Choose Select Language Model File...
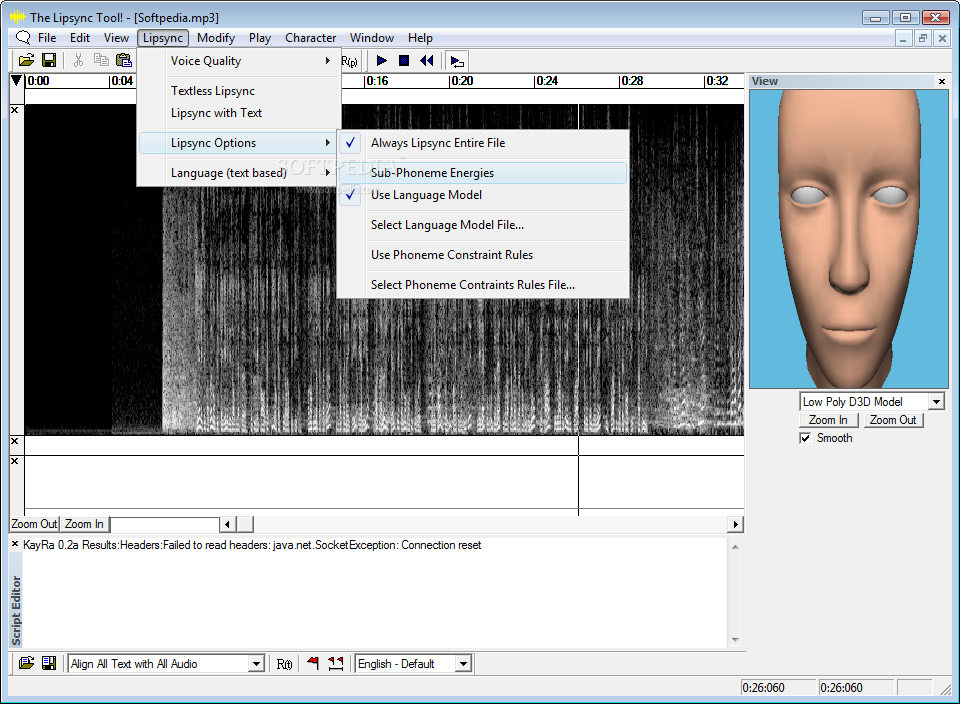960x704 pixels. pyautogui.click(x=483, y=225)
